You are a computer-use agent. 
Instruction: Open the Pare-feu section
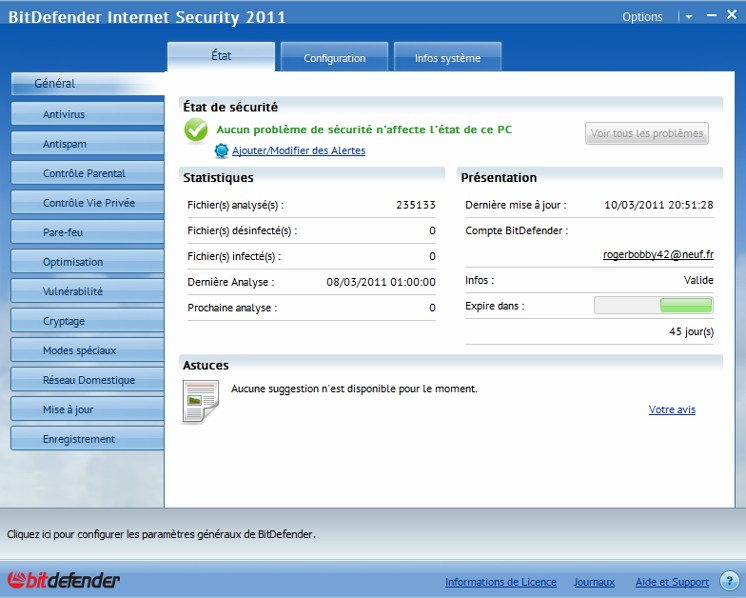[88, 232]
